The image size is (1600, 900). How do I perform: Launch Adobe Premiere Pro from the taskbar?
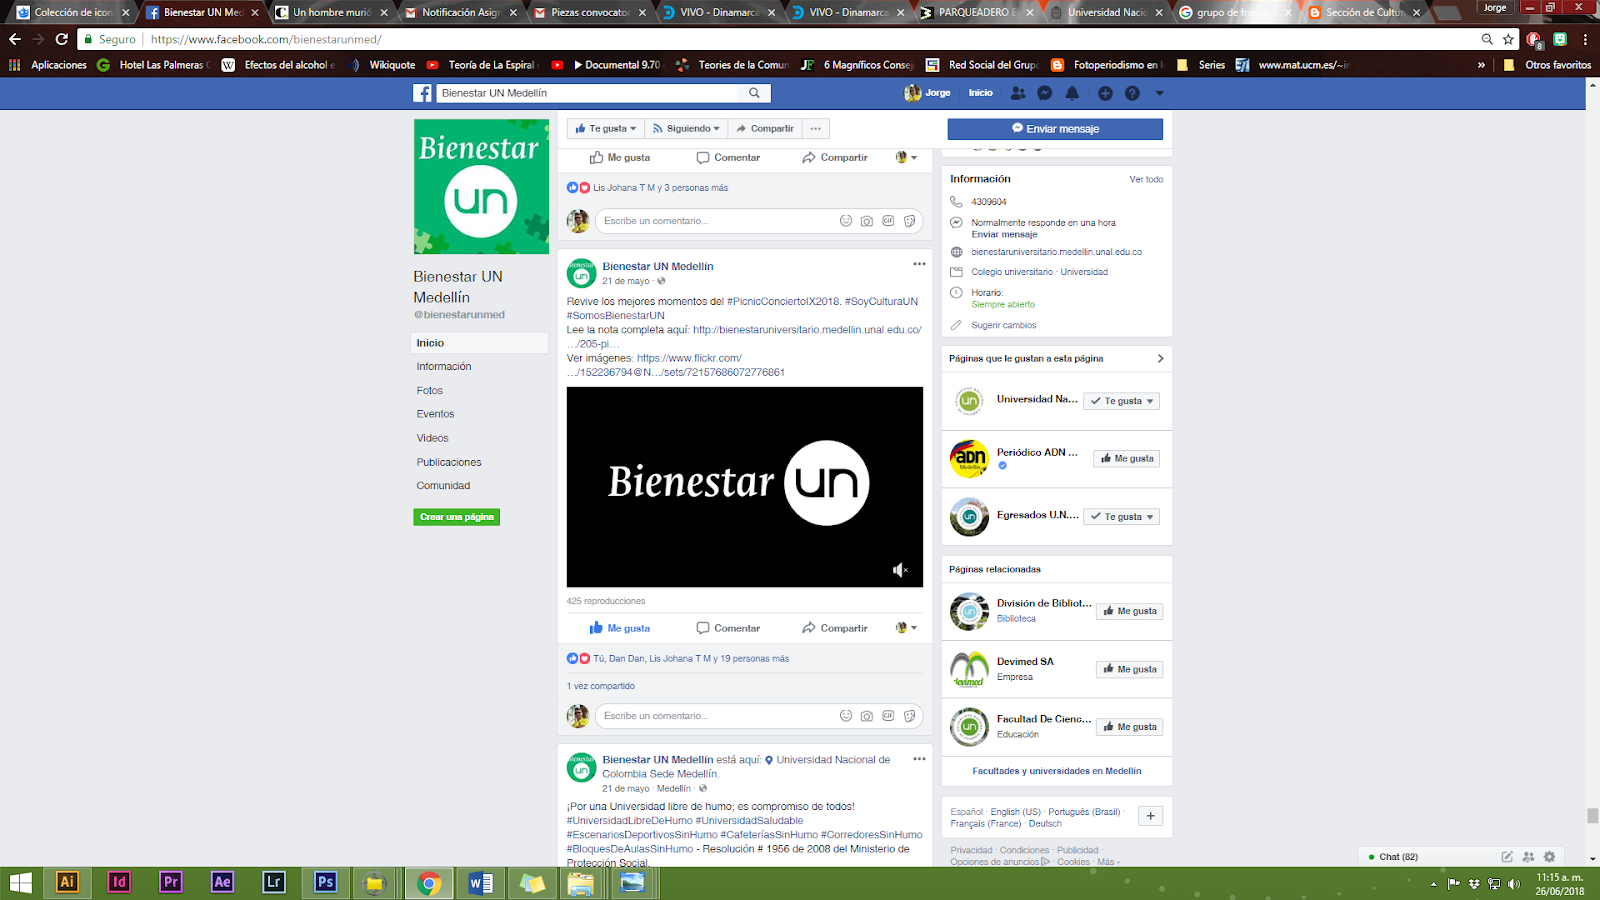(x=171, y=882)
